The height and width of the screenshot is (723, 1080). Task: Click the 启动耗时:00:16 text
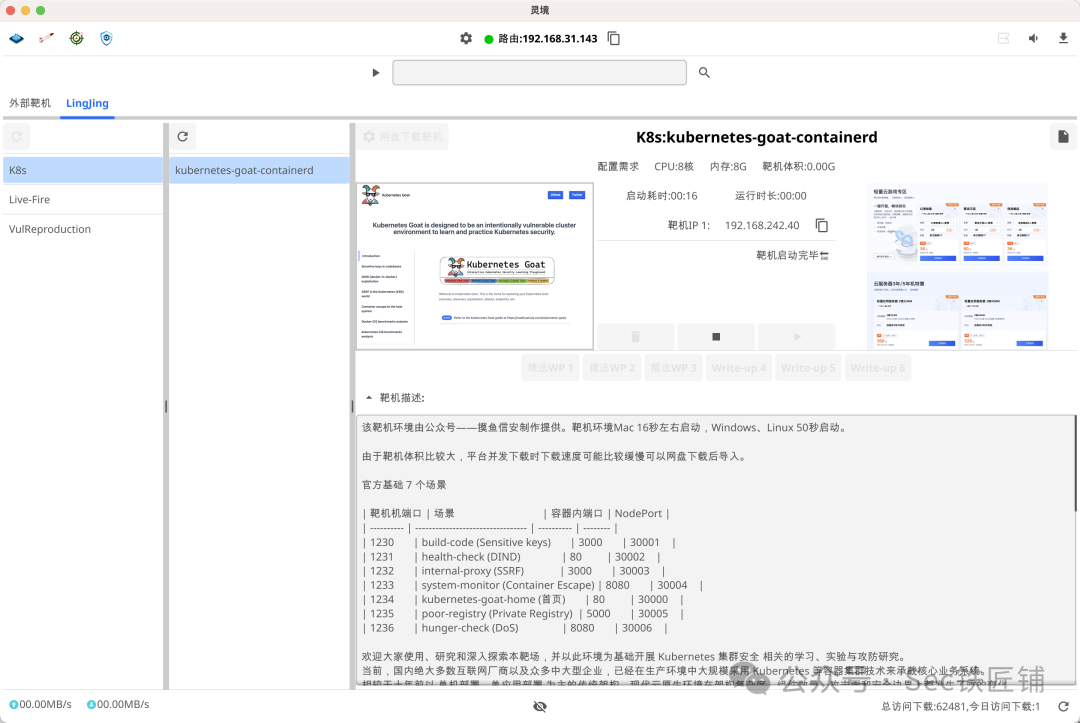click(661, 196)
